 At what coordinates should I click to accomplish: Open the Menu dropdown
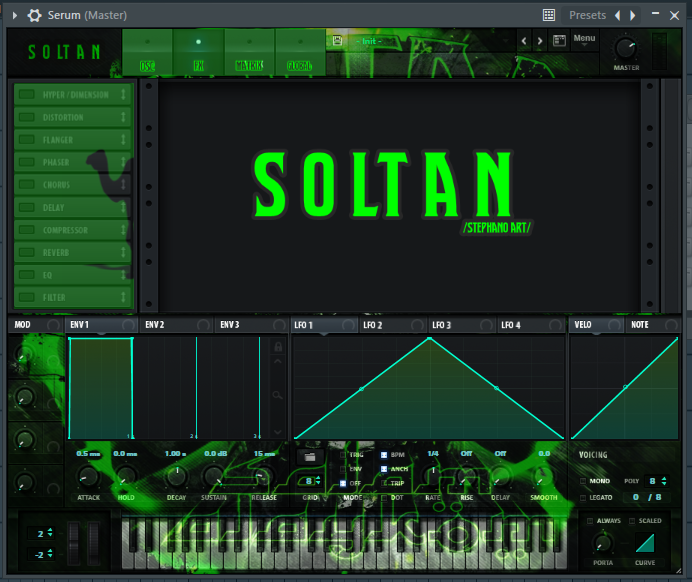(x=584, y=40)
